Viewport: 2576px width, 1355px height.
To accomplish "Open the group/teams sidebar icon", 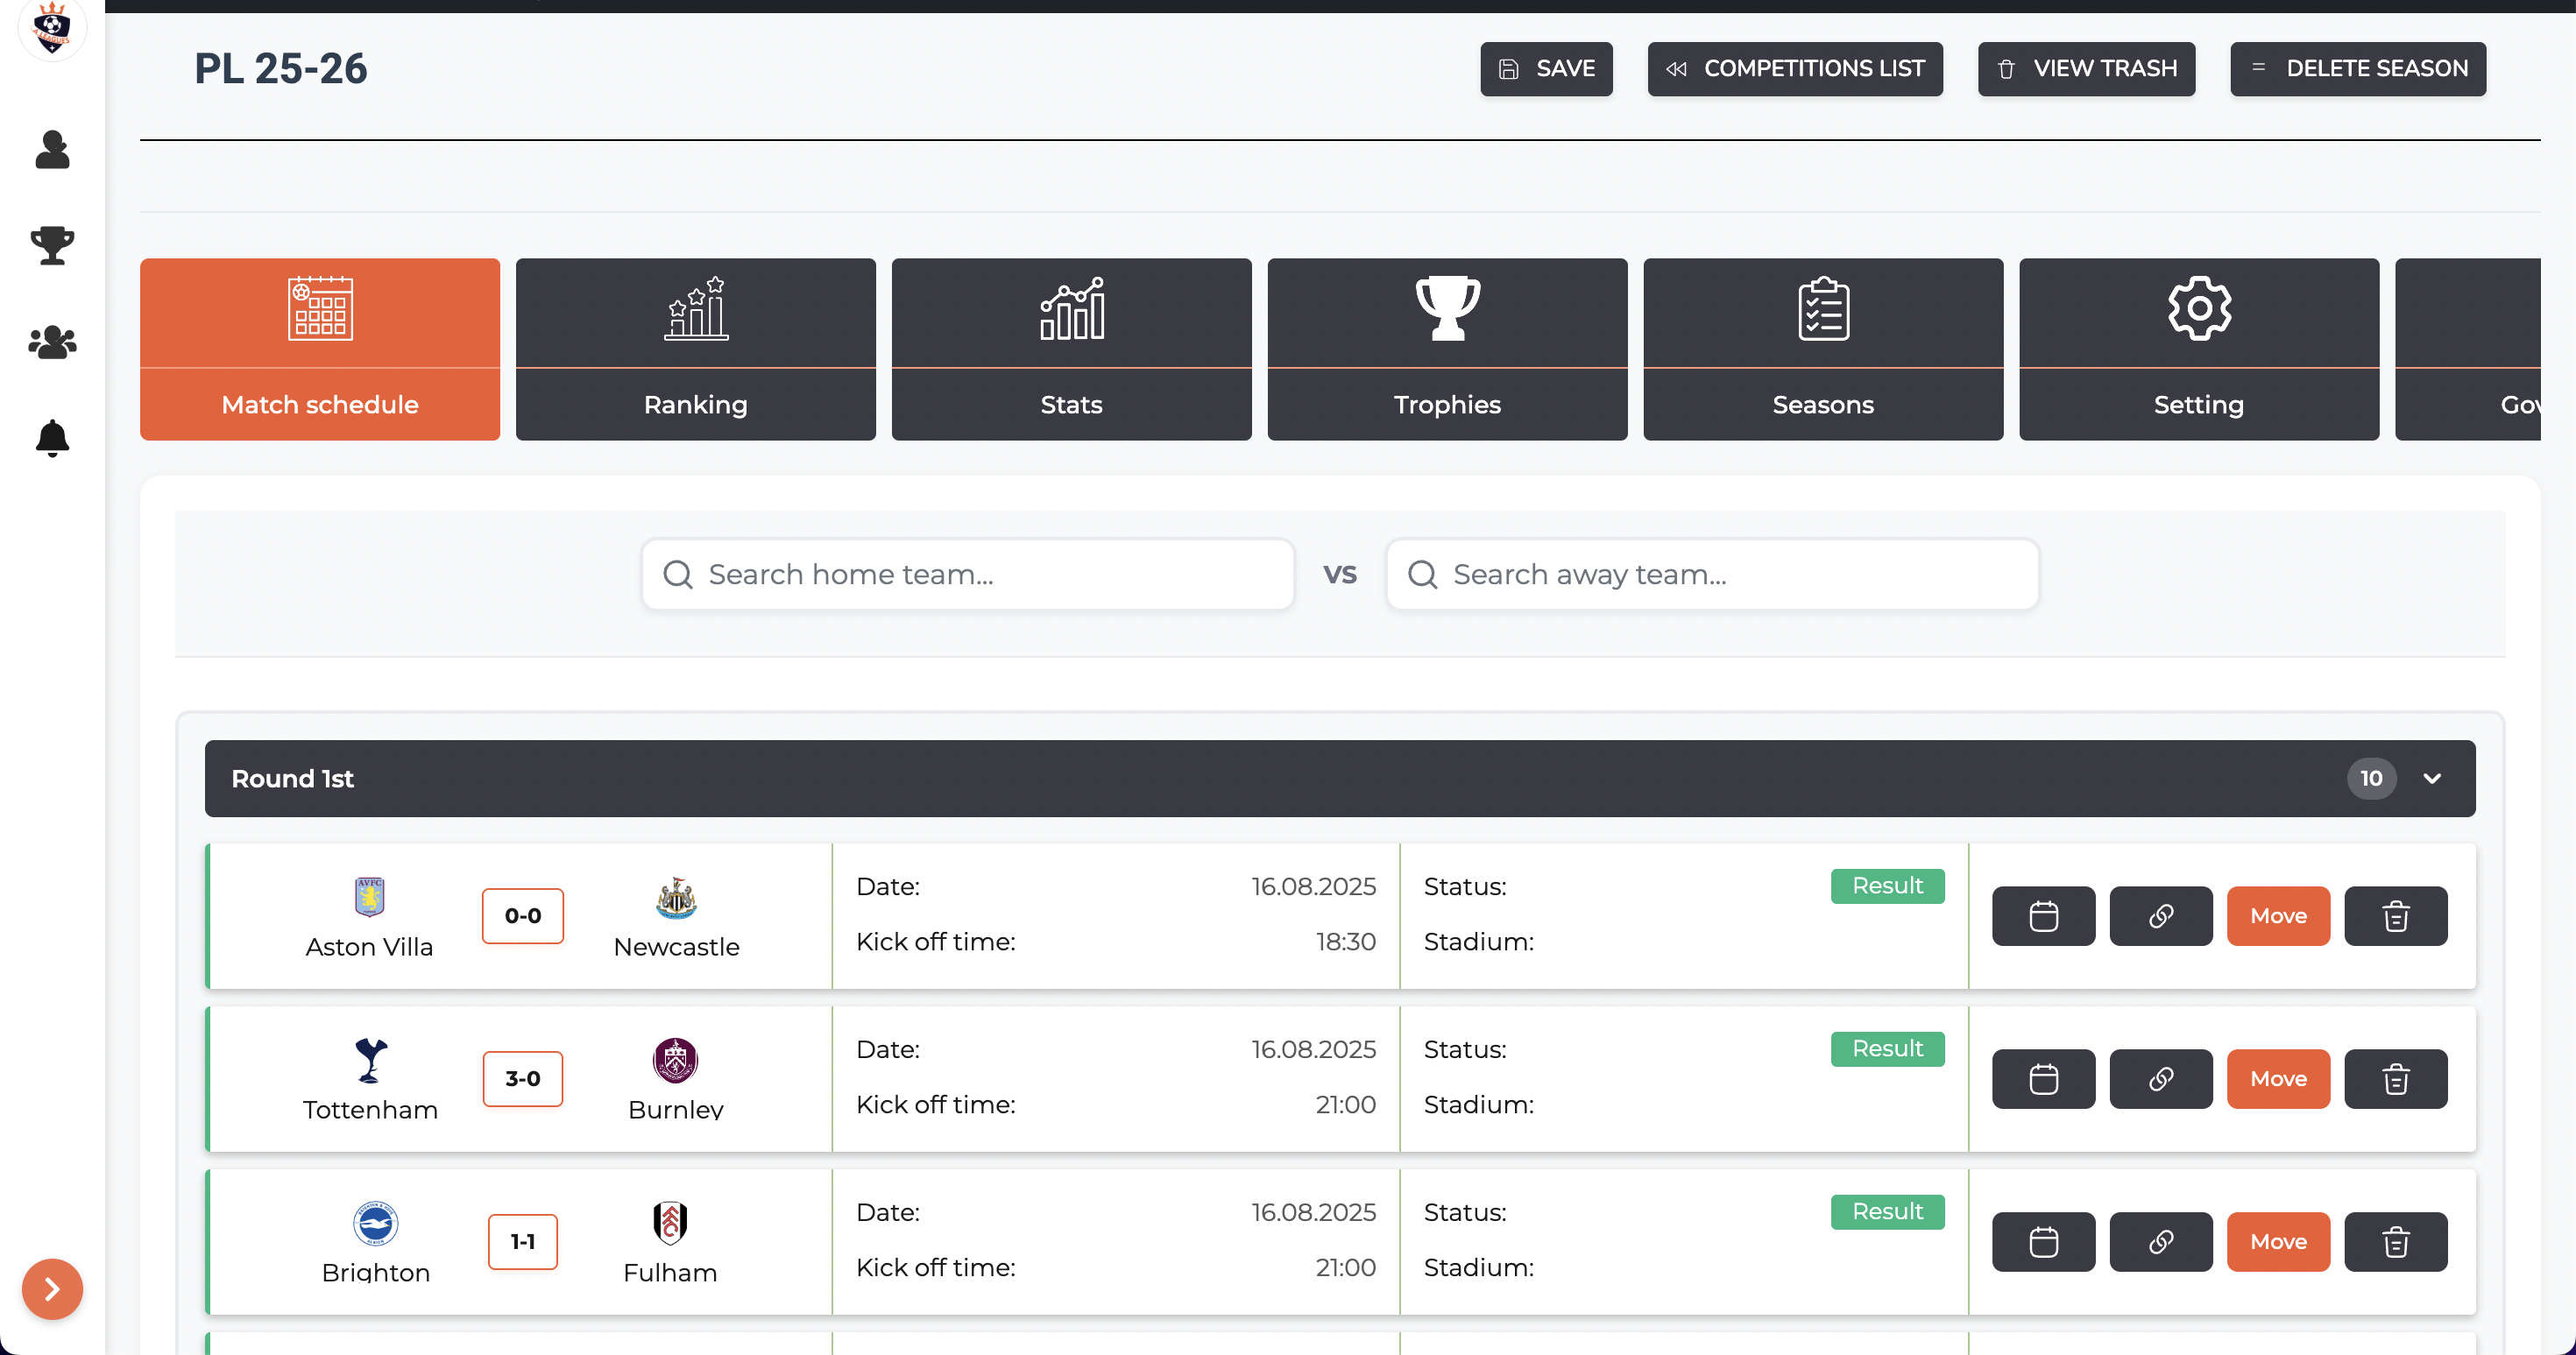I will pyautogui.click(x=52, y=342).
